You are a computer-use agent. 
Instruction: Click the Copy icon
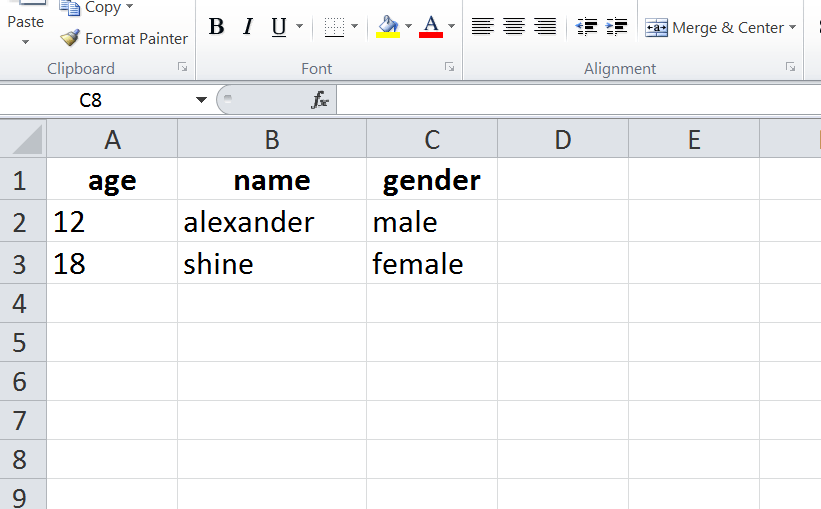point(69,8)
